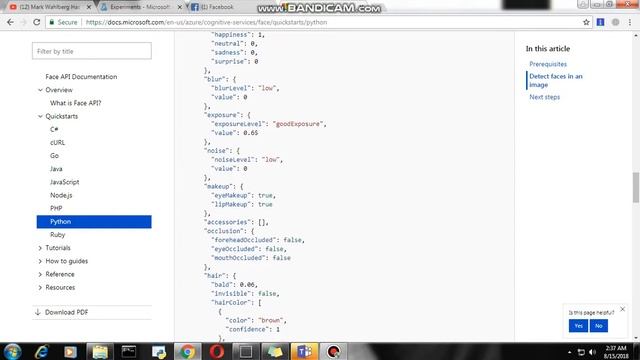Answer No to page helpful prompt

[599, 326]
